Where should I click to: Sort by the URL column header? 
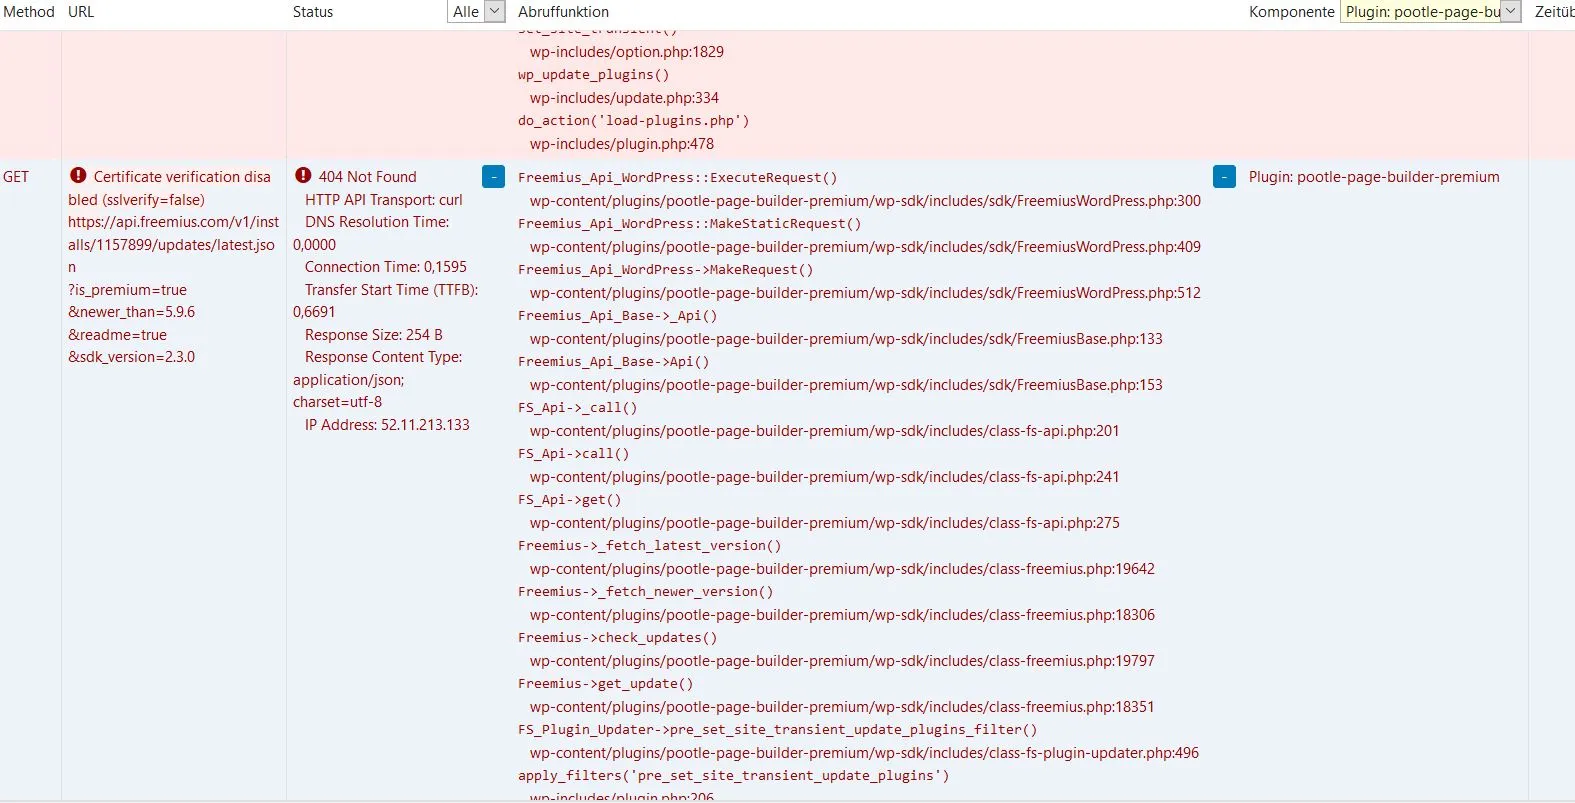pyautogui.click(x=81, y=12)
